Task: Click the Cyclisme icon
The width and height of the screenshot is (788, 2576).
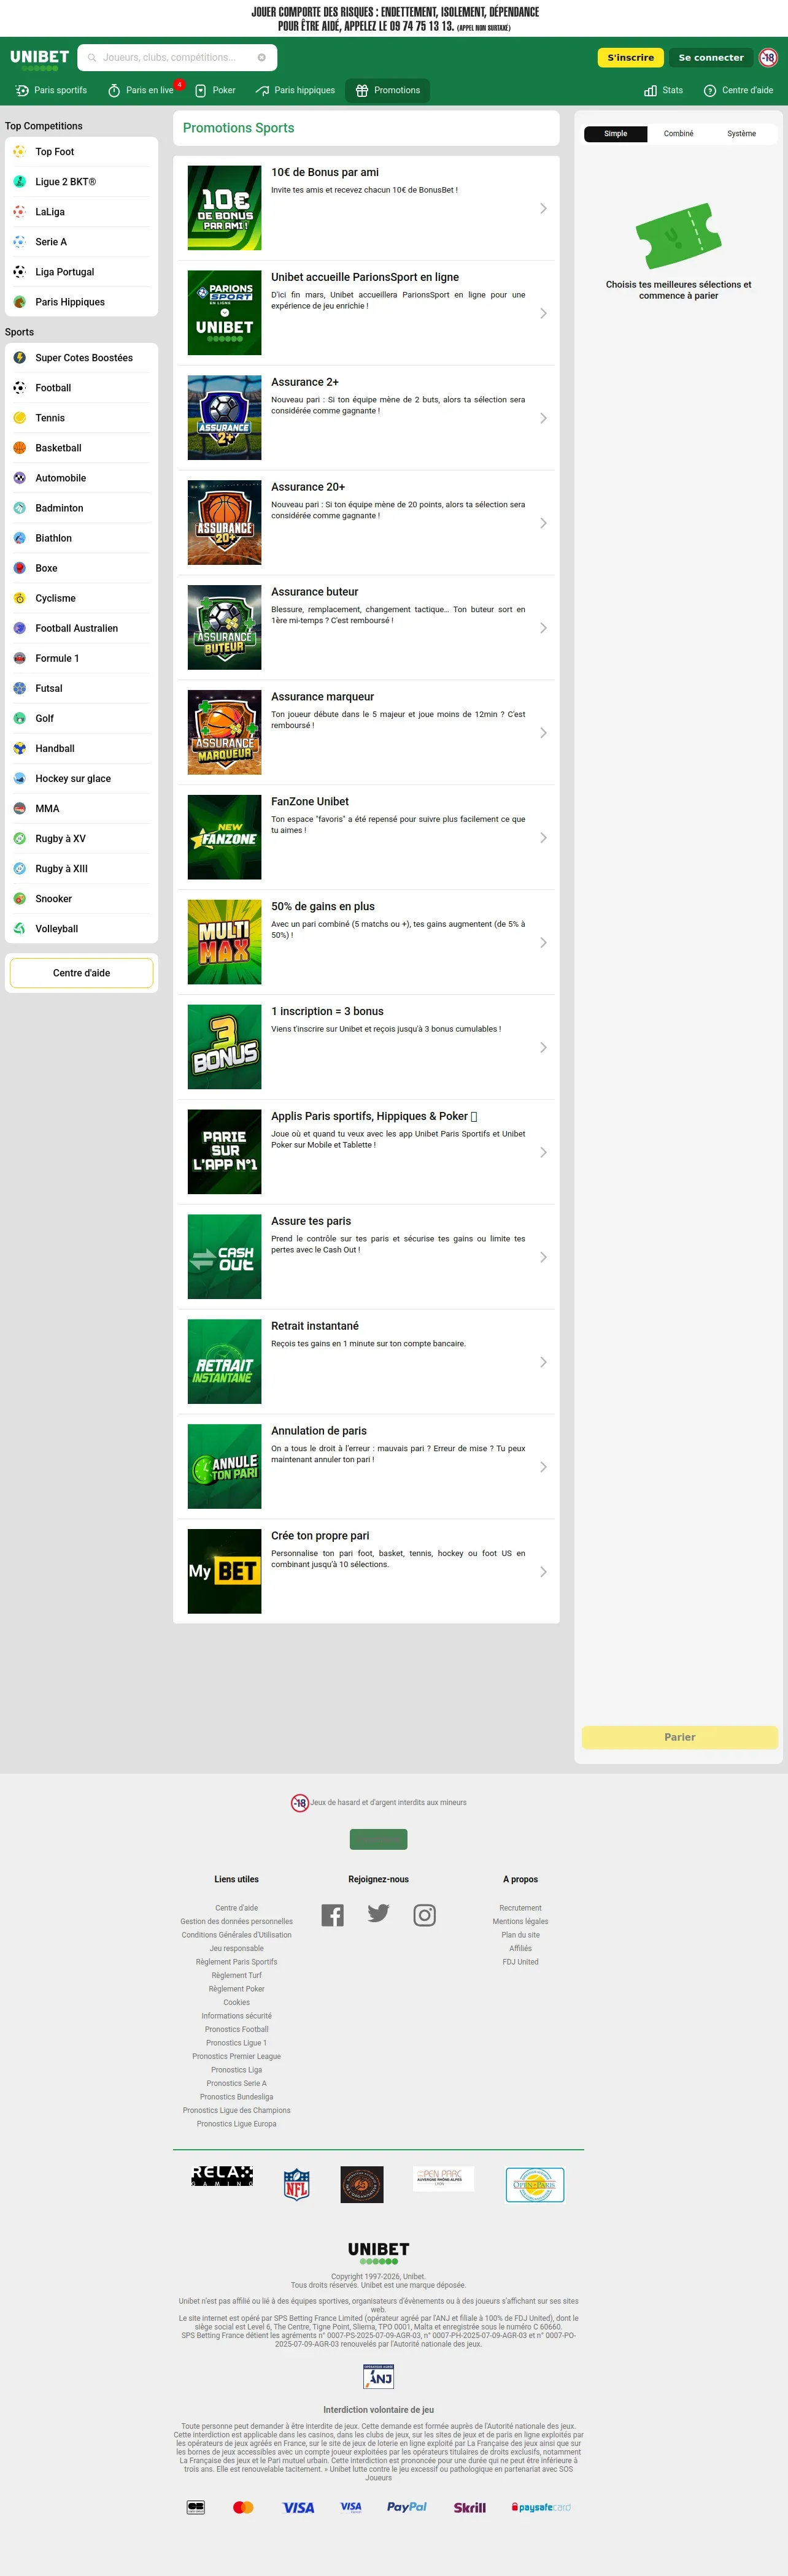Action: click(x=19, y=598)
